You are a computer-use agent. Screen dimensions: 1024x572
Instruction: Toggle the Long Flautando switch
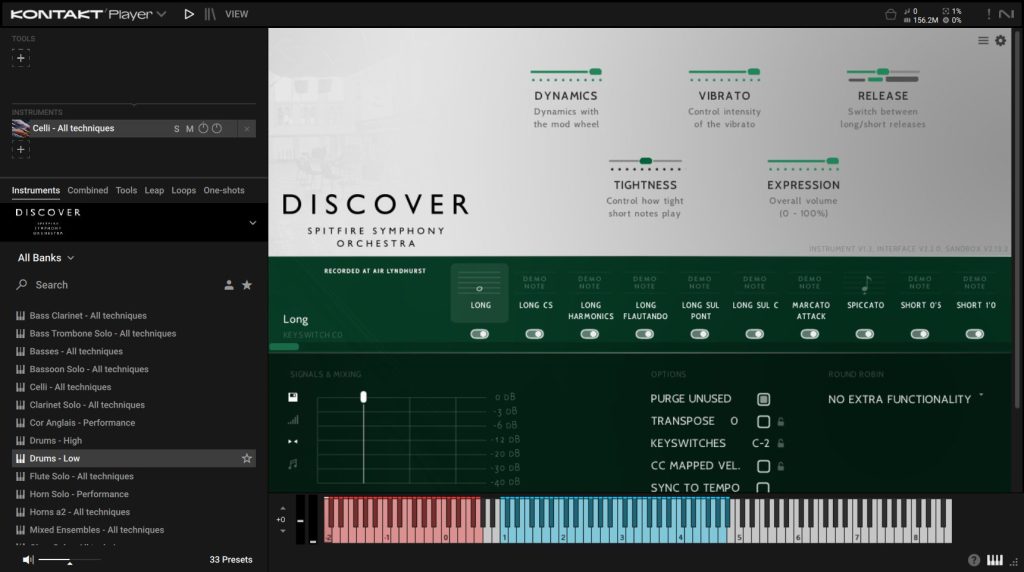click(645, 334)
